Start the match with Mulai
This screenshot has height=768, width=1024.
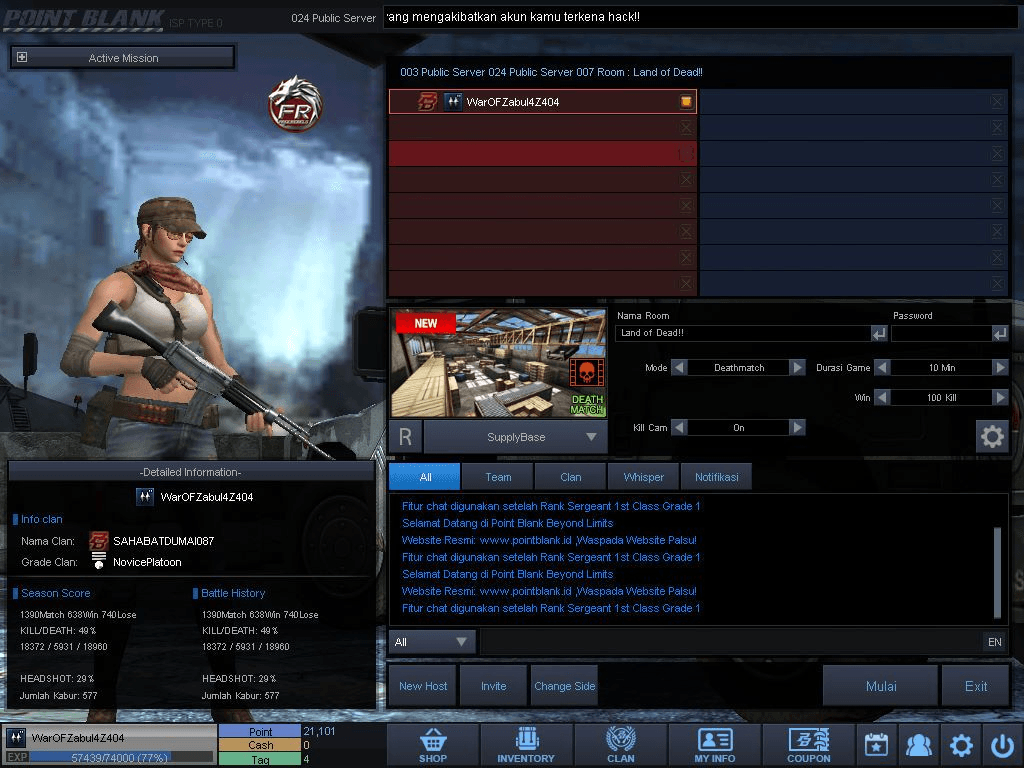click(x=881, y=686)
